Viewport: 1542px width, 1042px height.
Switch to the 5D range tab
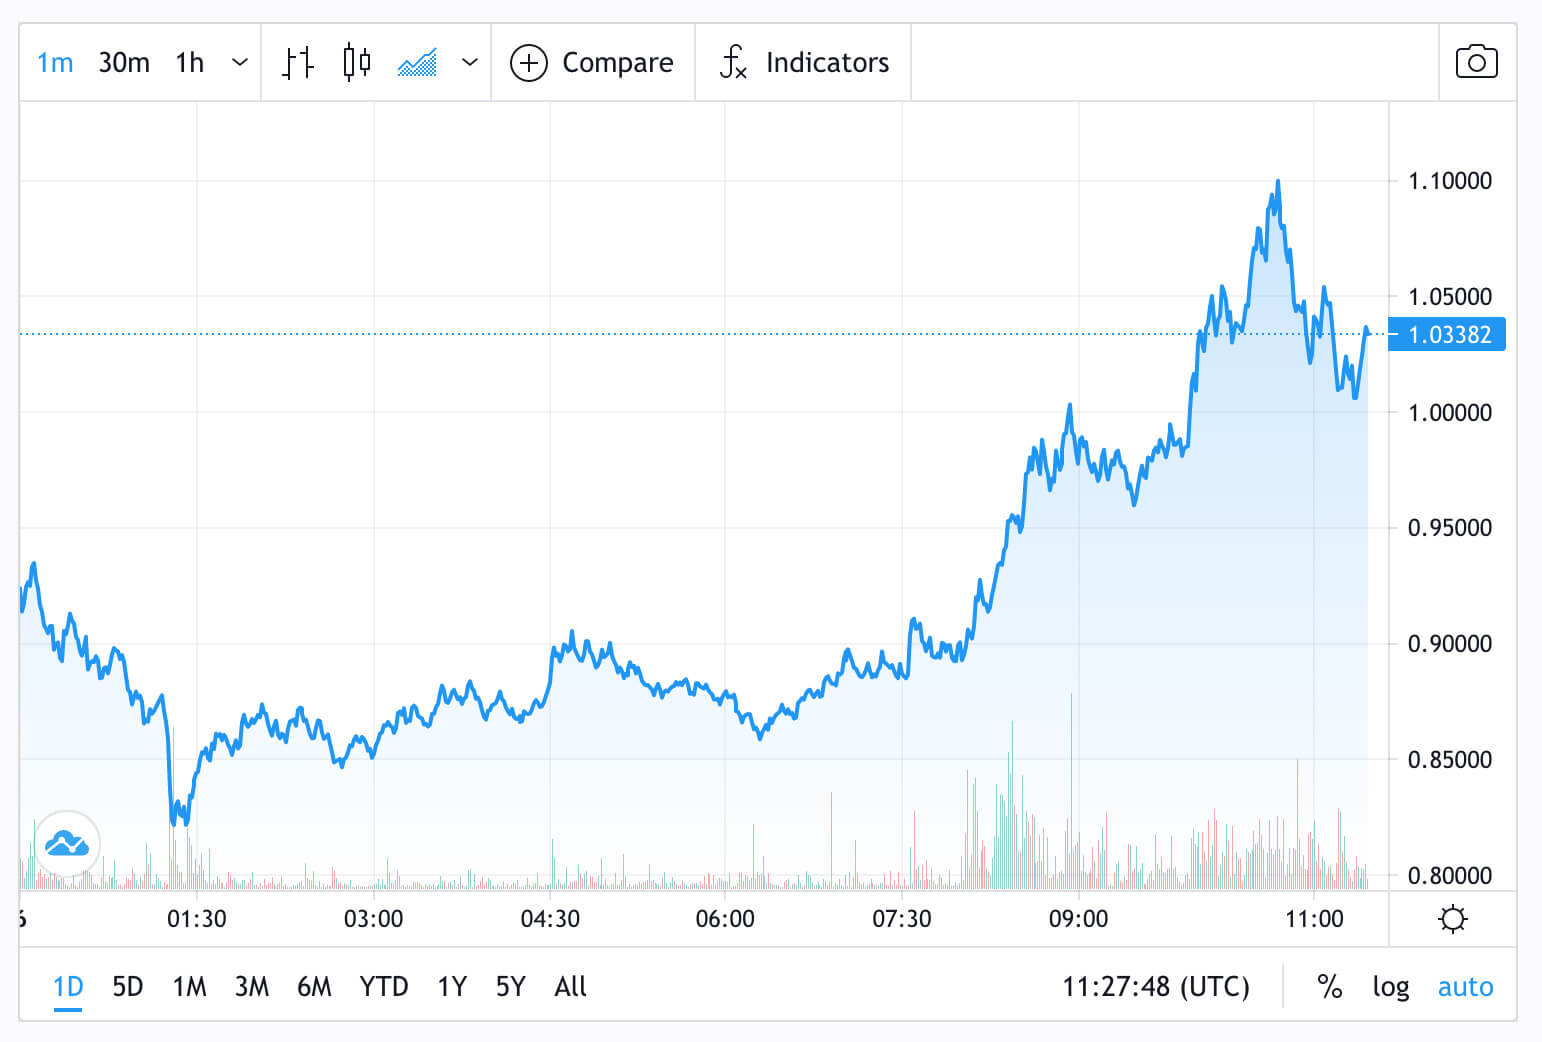coord(127,986)
